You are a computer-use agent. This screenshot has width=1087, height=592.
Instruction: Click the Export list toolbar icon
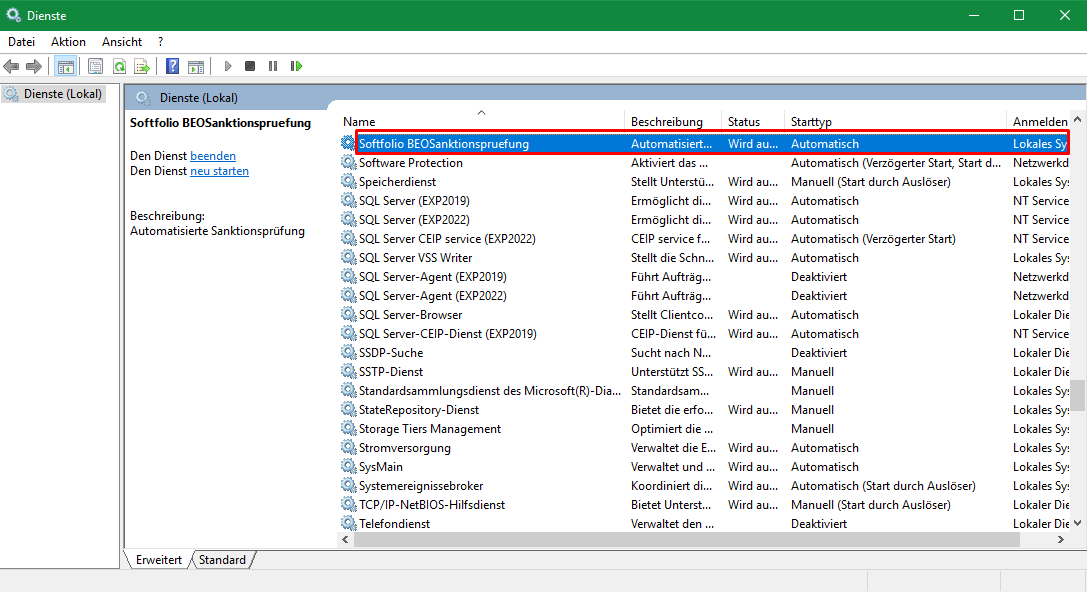tap(142, 66)
